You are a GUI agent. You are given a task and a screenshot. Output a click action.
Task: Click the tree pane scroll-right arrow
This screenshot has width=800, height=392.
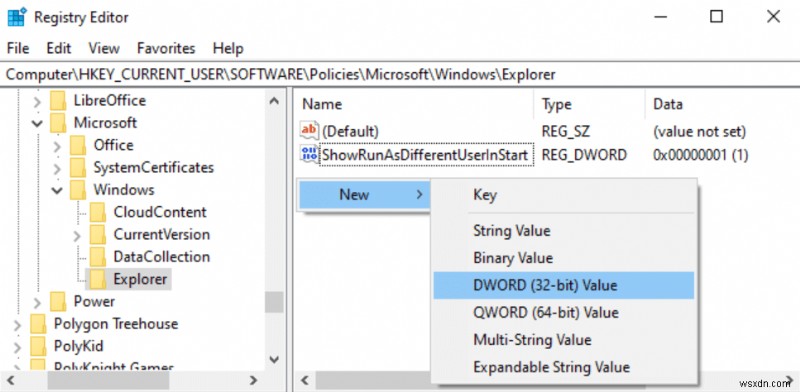click(253, 380)
